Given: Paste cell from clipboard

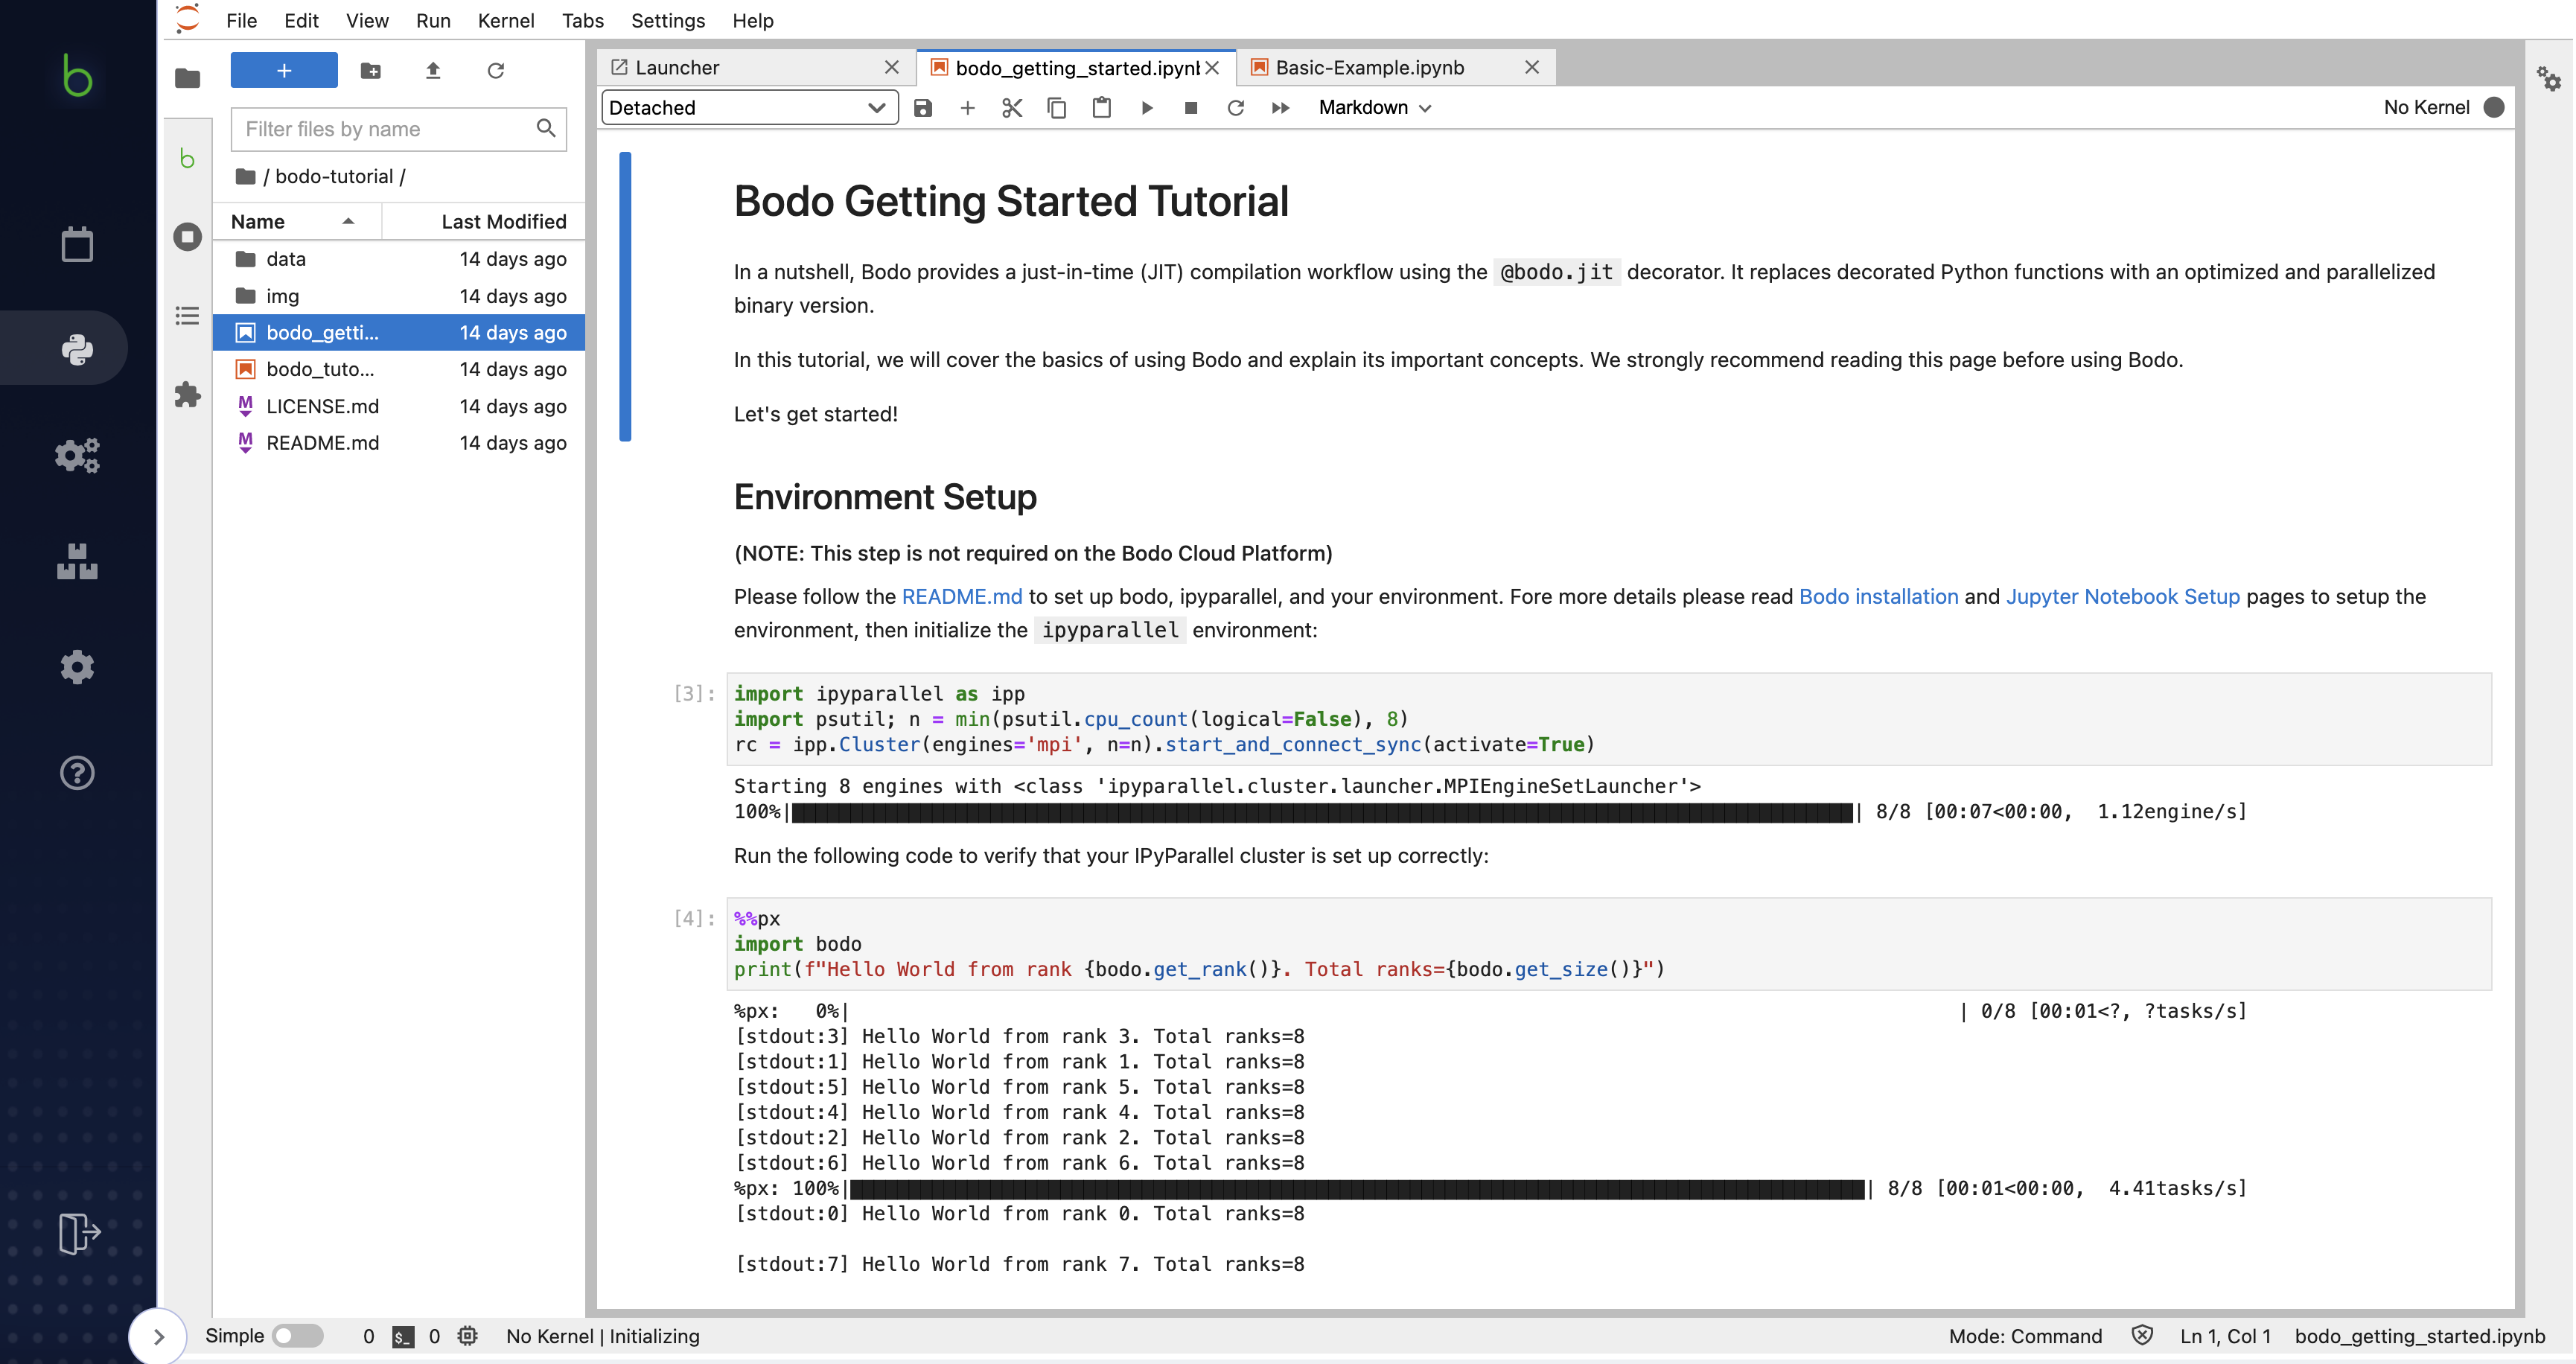Looking at the screenshot, I should click(x=1101, y=107).
